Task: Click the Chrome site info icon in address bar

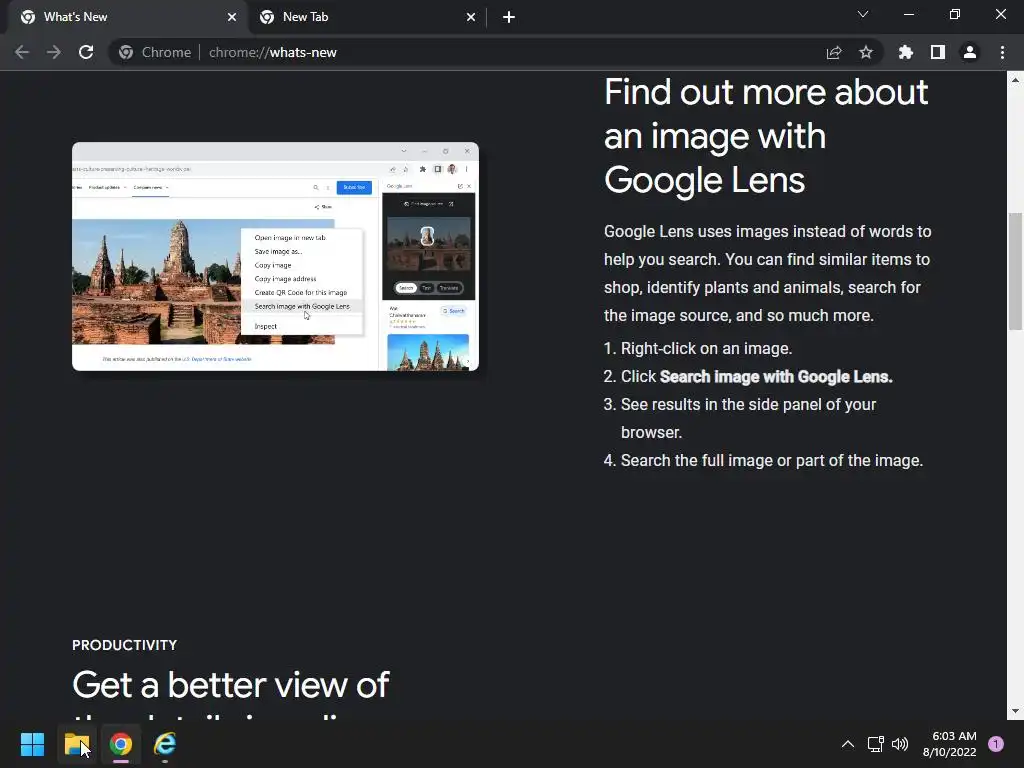Action: click(x=126, y=52)
